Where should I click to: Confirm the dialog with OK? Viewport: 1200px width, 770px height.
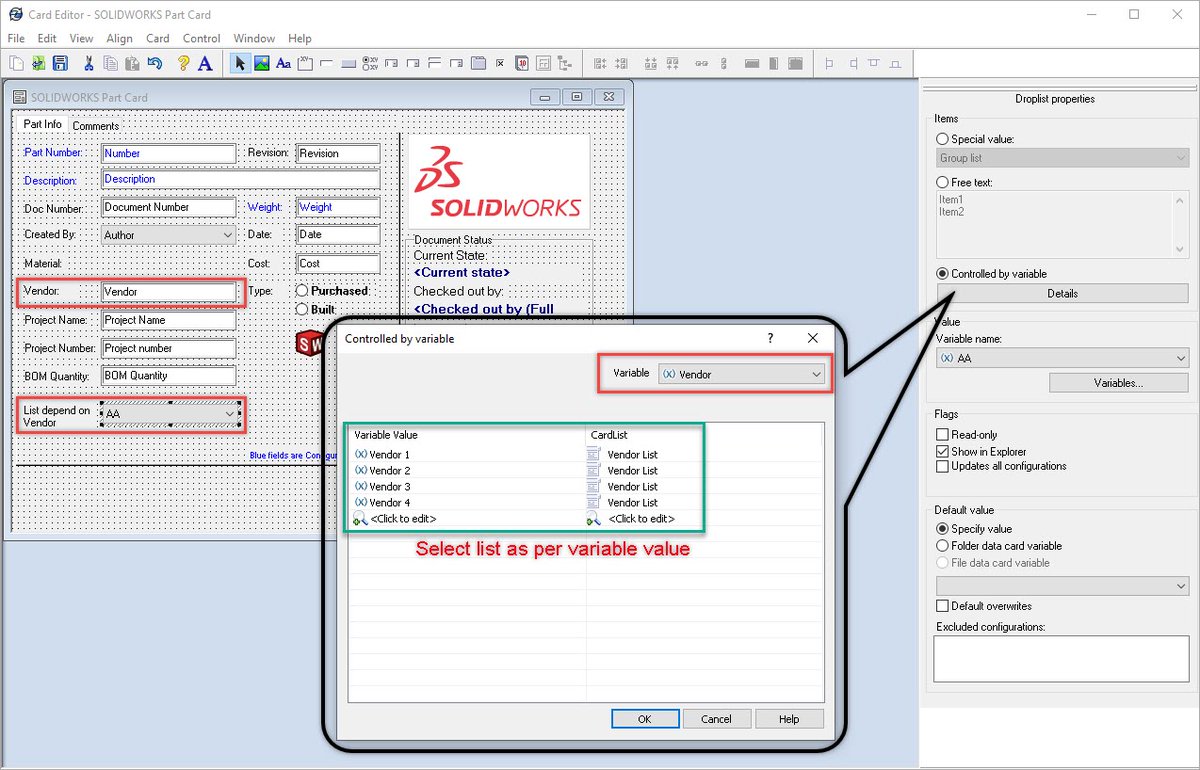(x=644, y=719)
